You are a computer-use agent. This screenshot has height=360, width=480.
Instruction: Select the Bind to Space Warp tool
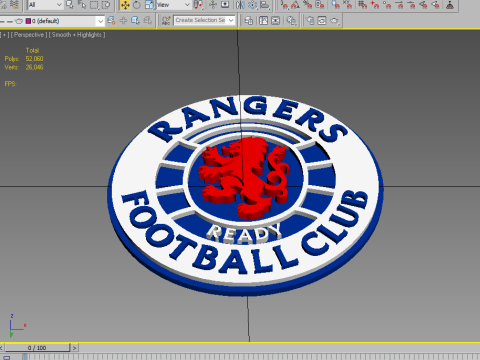(15, 5)
